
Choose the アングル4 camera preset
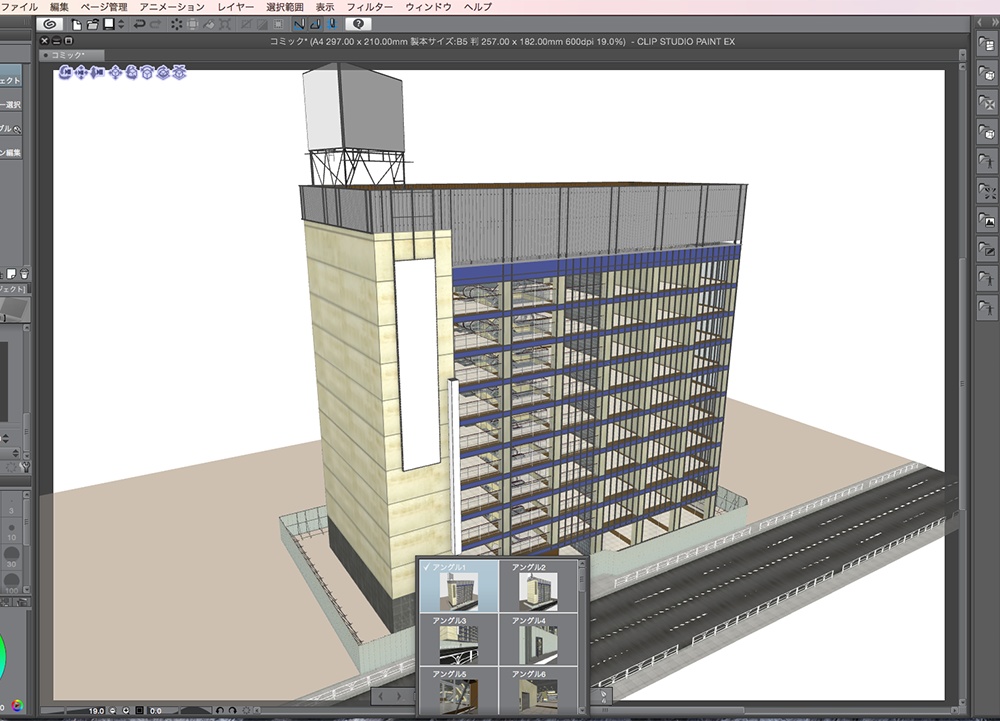538,639
